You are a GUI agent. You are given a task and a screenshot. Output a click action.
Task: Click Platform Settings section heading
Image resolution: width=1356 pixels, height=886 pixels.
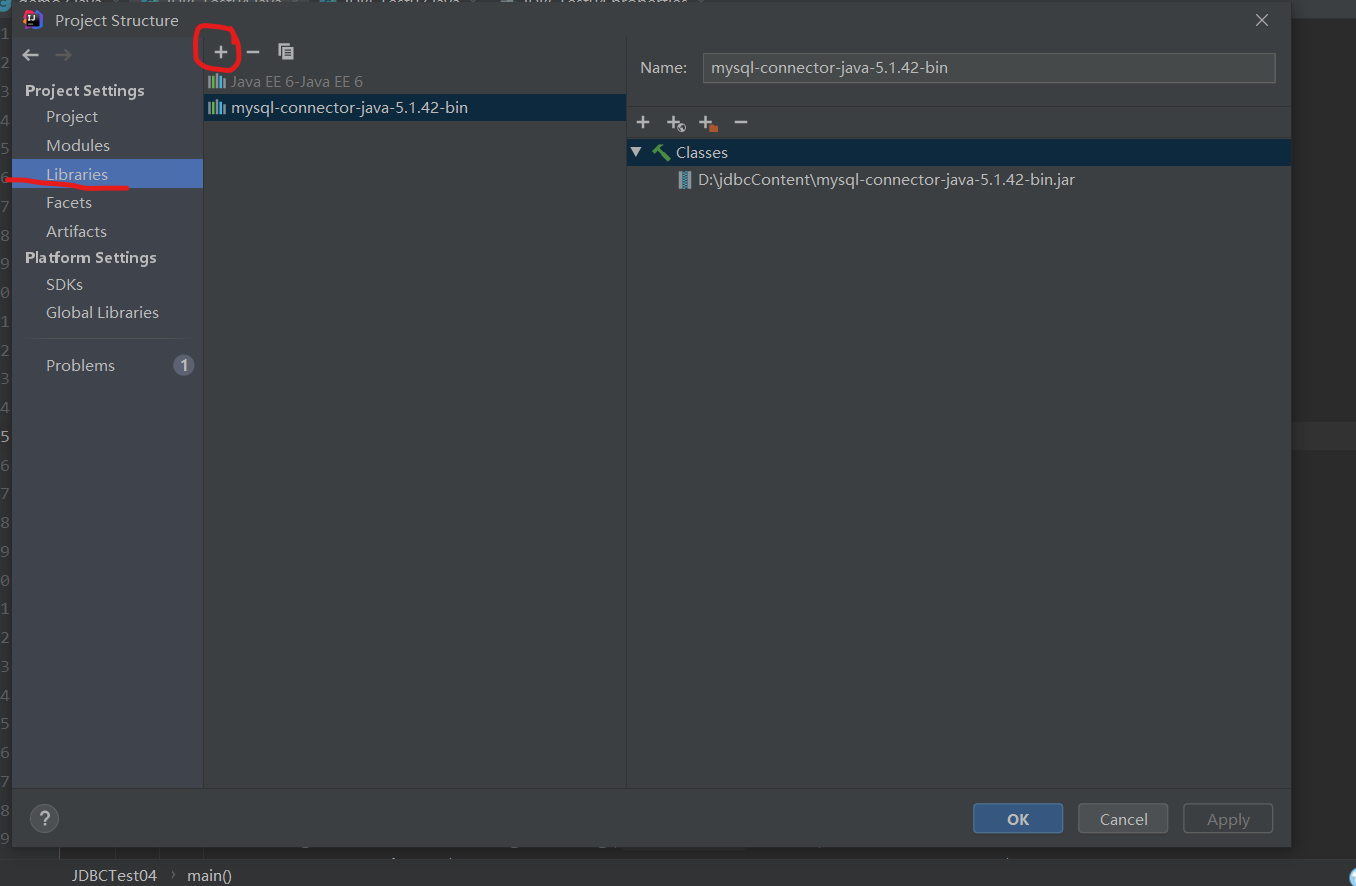point(91,258)
